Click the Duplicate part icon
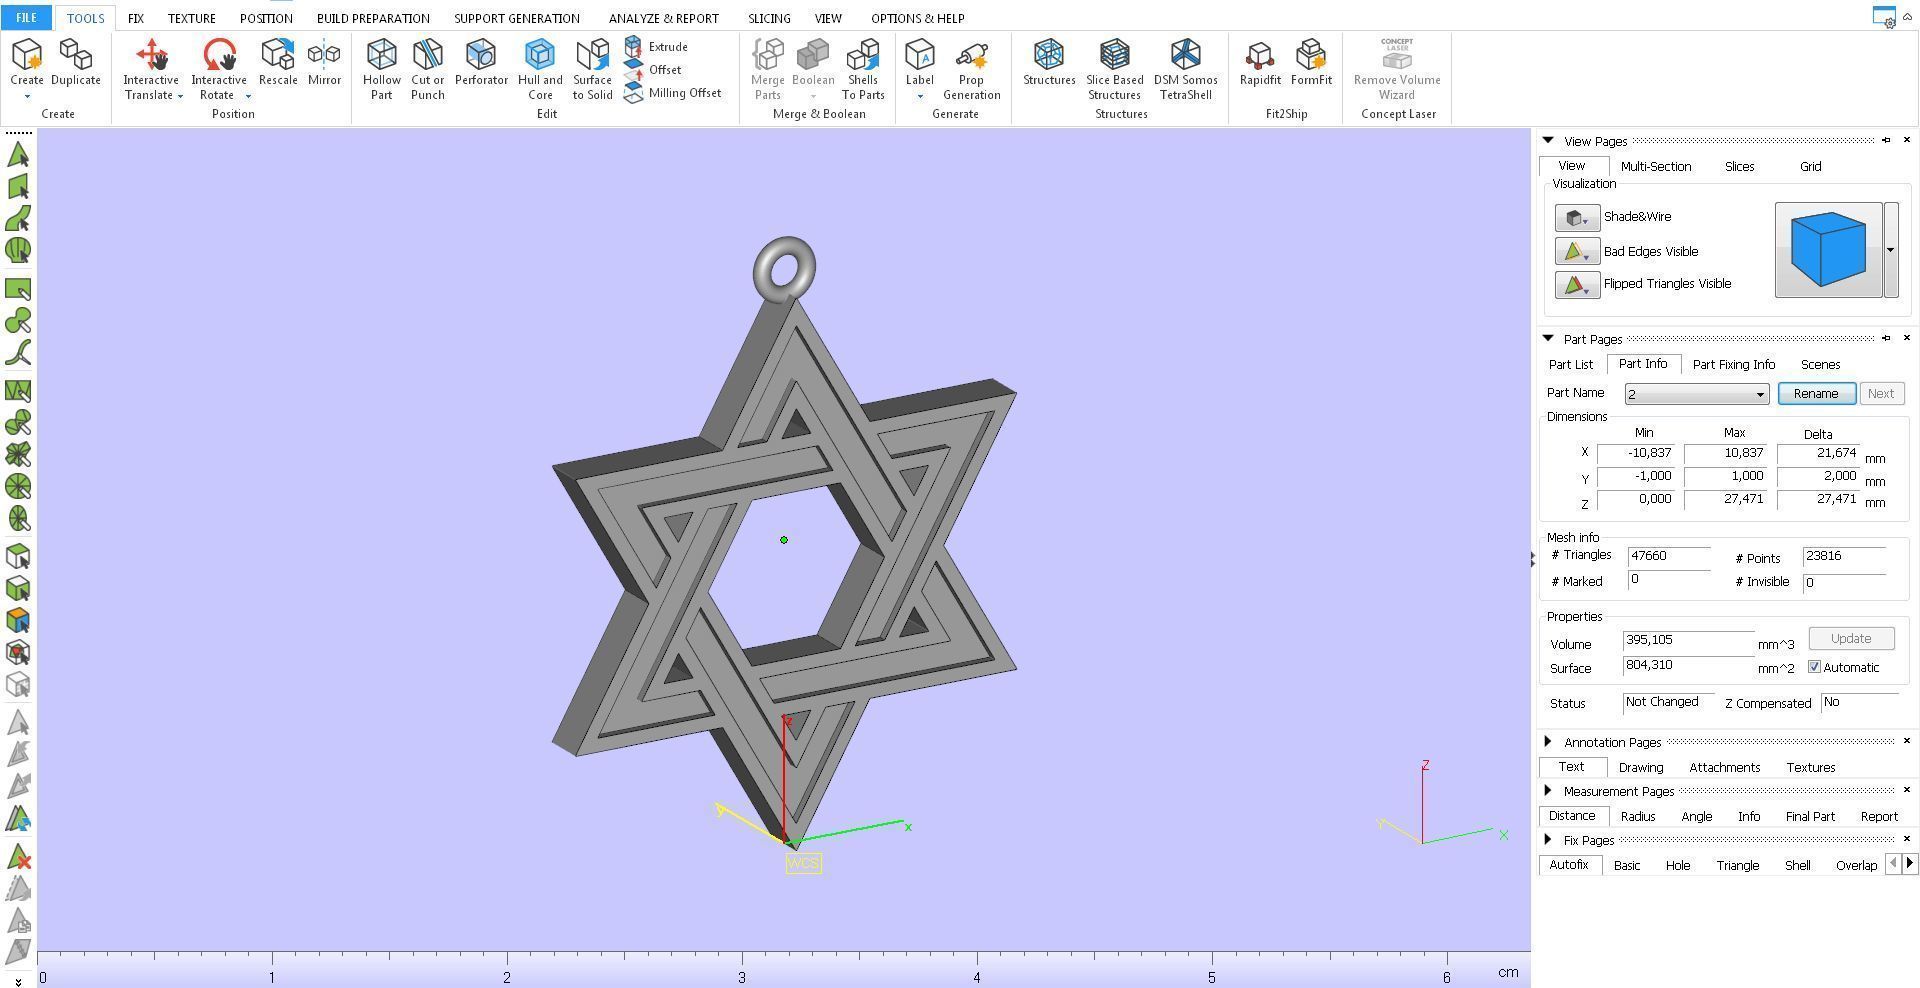This screenshot has width=1920, height=988. pos(76,62)
